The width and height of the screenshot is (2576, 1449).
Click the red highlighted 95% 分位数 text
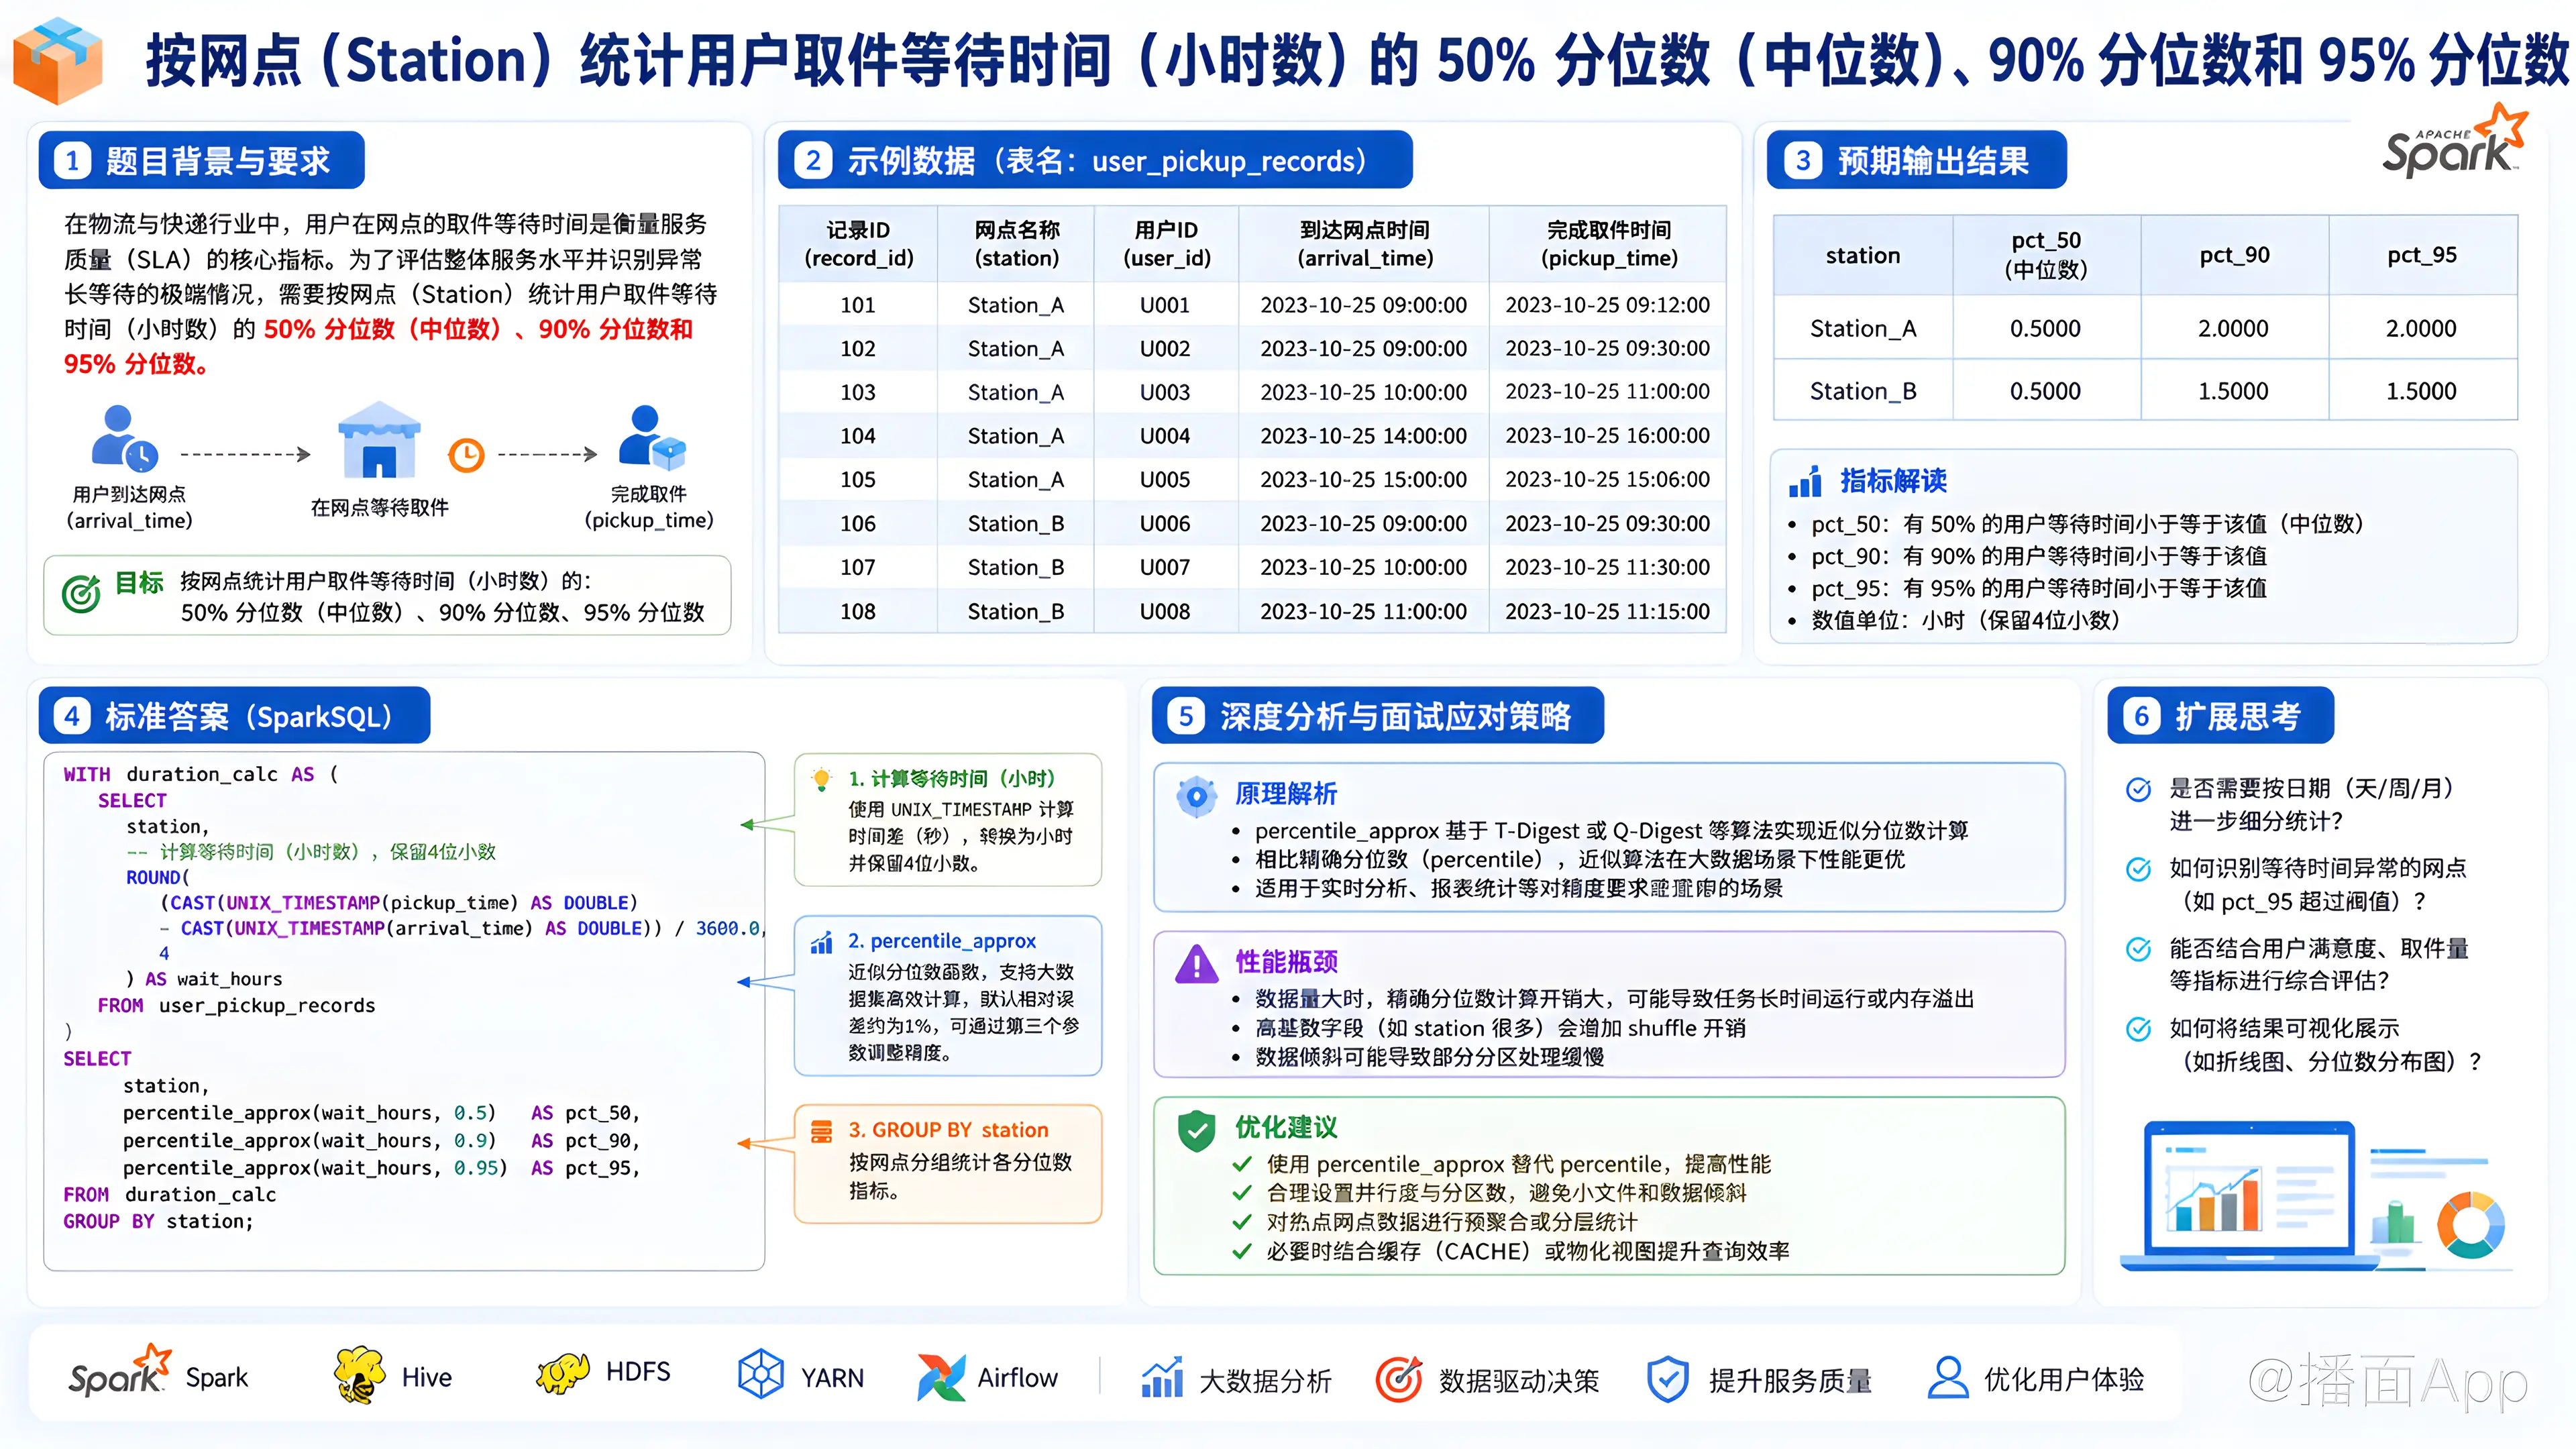tap(136, 364)
